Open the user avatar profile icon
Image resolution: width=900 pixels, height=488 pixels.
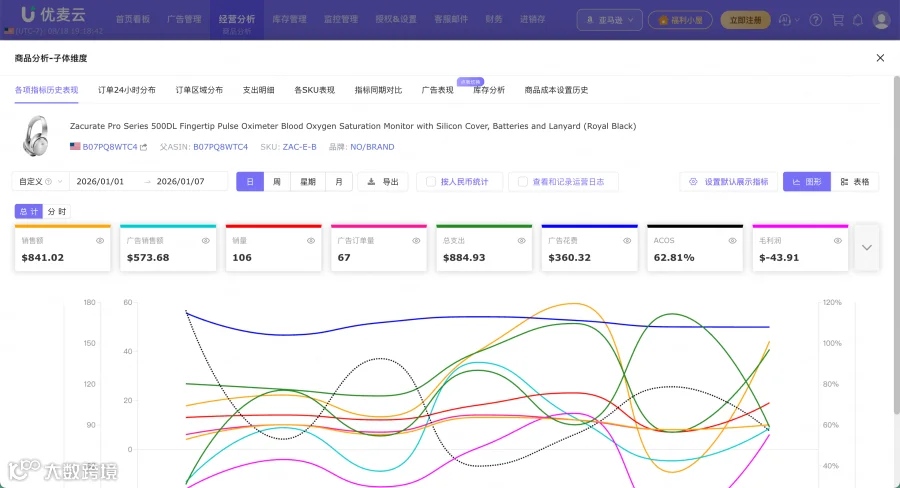(x=881, y=20)
